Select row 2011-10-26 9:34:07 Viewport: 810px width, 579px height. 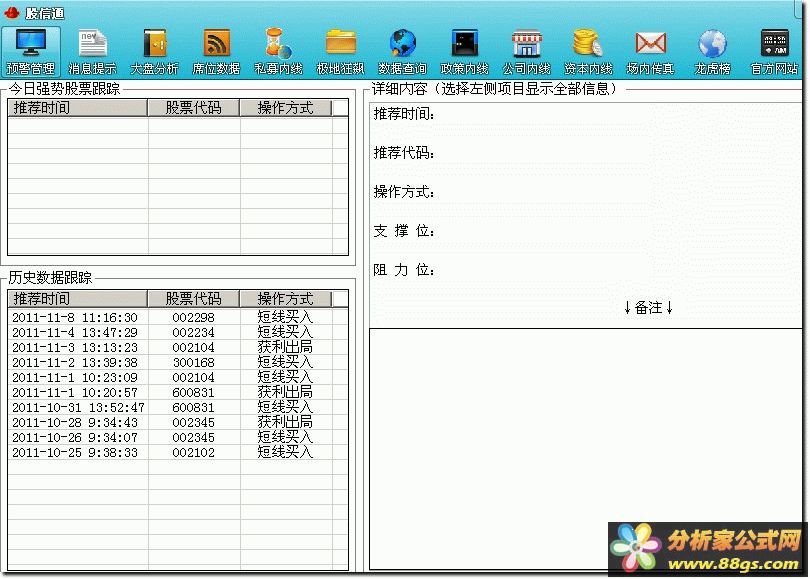click(178, 437)
